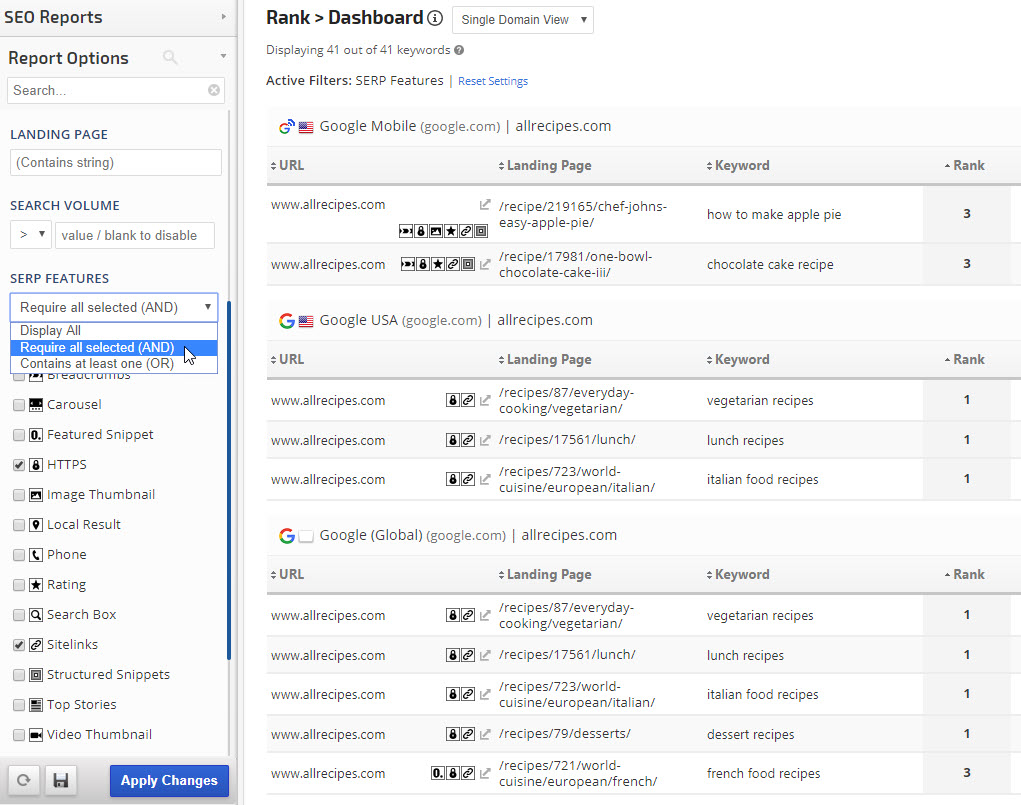The width and height of the screenshot is (1021, 805).
Task: Expand the SEO Reports panel arrow
Action: click(x=222, y=17)
